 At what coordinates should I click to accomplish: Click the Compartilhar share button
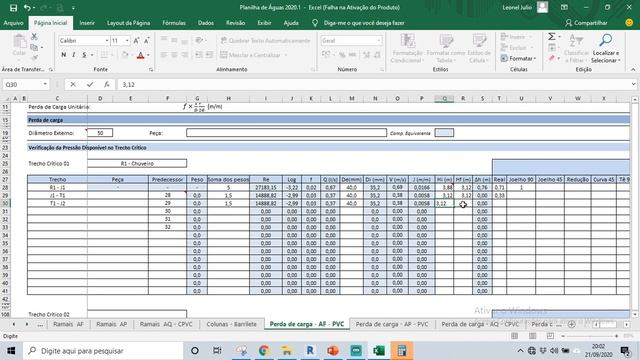(x=587, y=23)
